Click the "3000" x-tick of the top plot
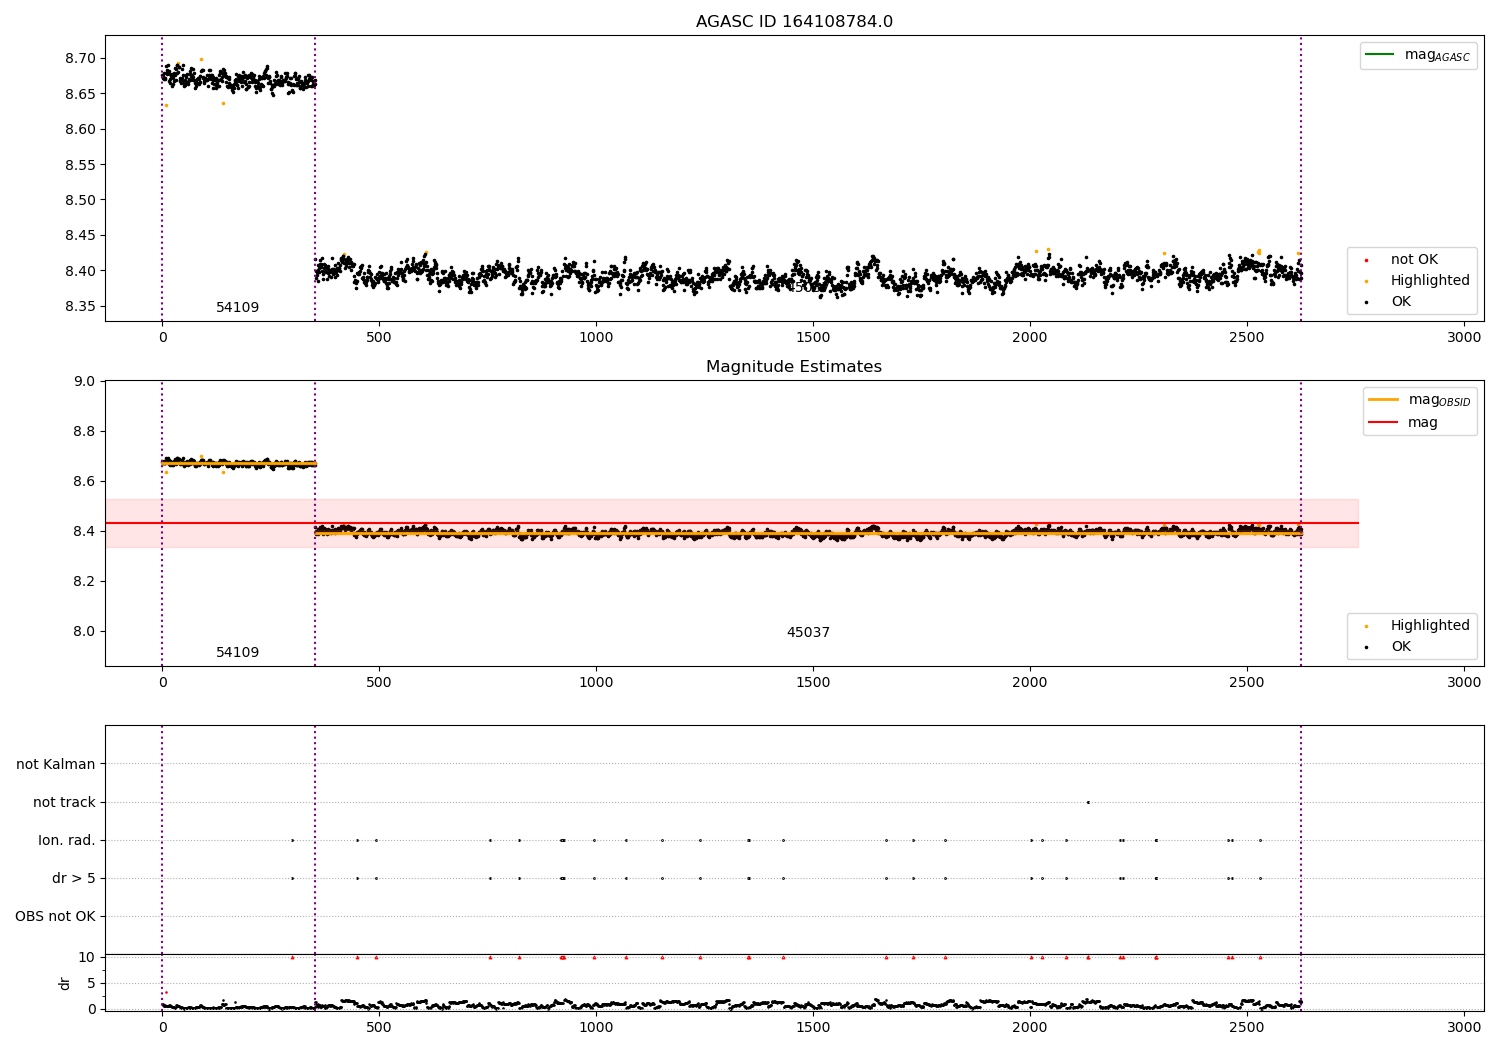Image resolution: width=1500 pixels, height=1050 pixels. [x=1464, y=338]
